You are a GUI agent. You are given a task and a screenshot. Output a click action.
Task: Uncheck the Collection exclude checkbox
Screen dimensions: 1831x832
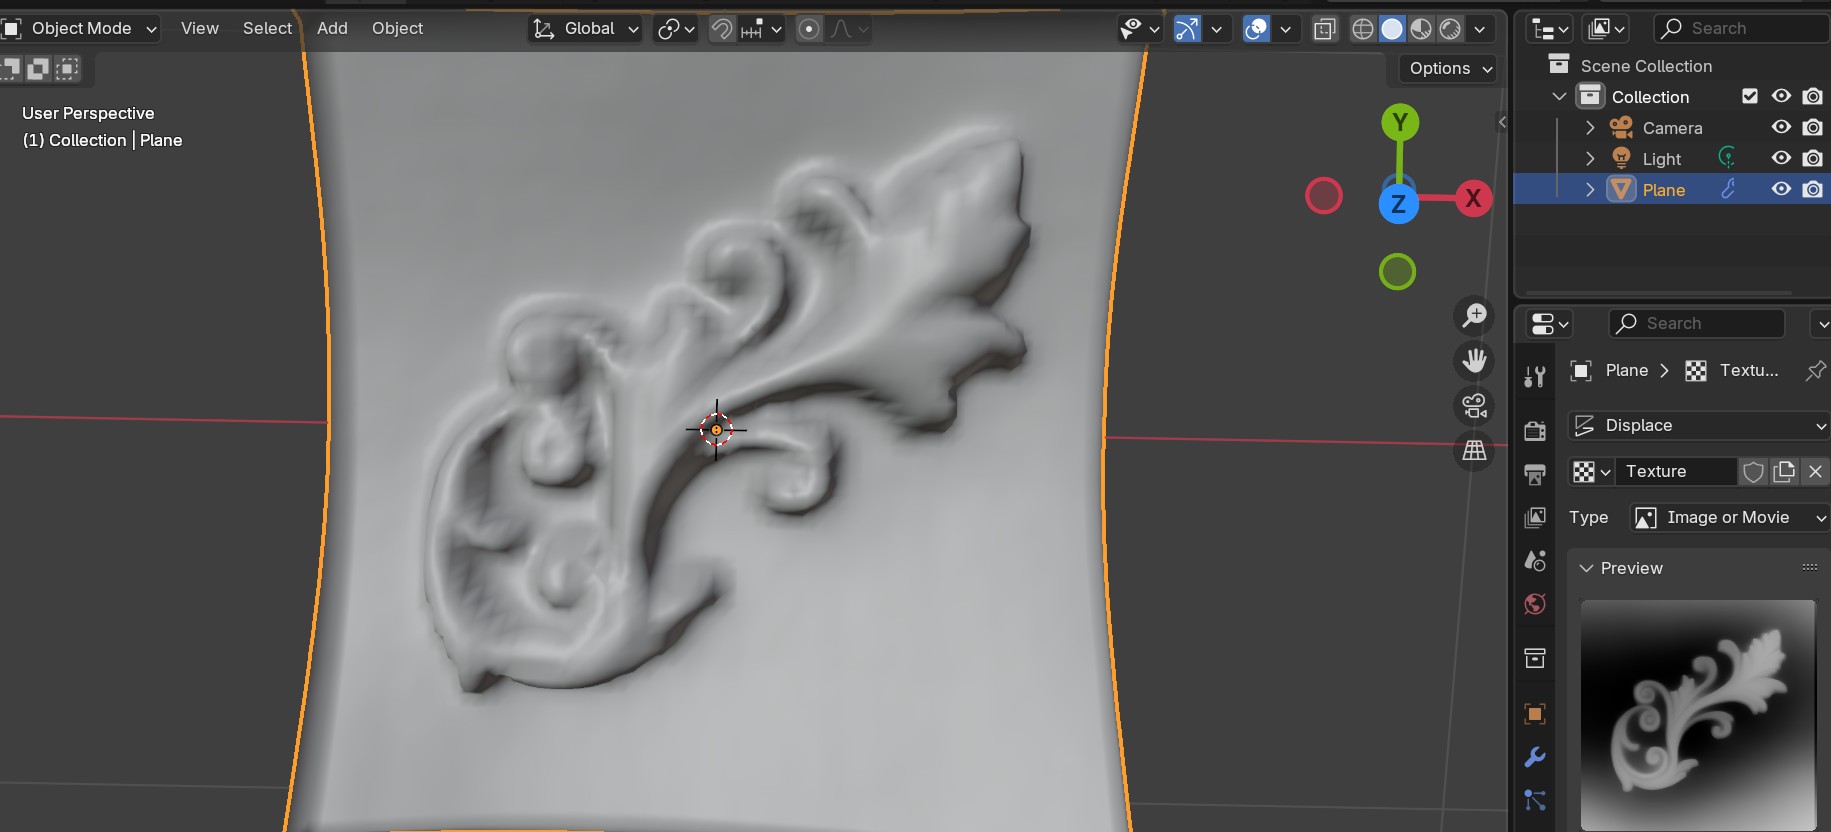(1750, 96)
